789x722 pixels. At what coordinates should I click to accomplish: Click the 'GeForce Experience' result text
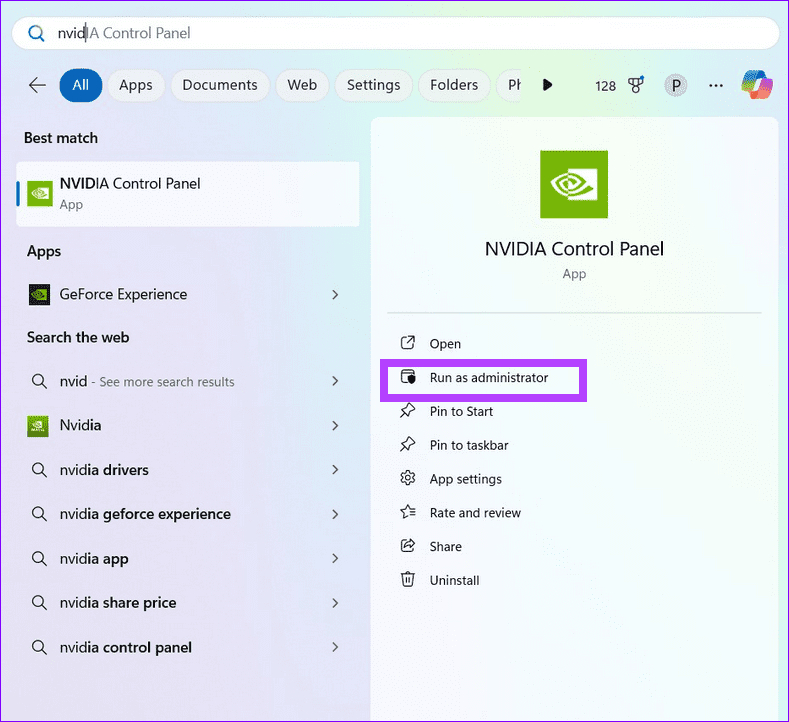pyautogui.click(x=123, y=294)
